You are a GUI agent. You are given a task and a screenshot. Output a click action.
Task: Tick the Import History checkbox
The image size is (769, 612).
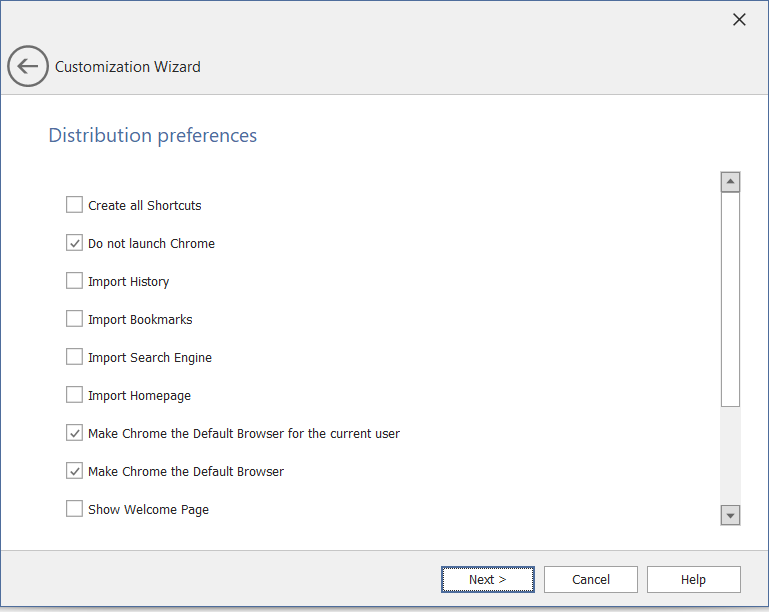tap(75, 281)
